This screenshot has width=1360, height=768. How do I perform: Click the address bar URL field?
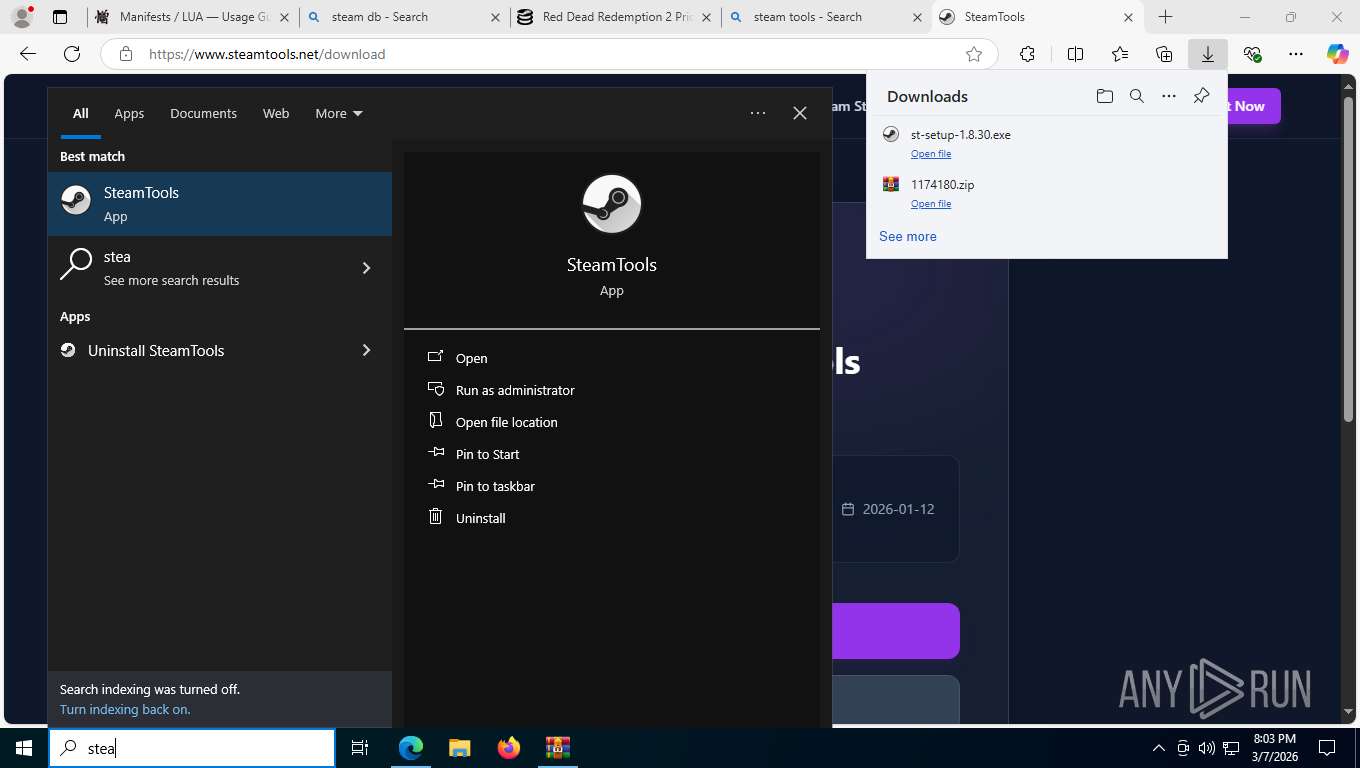tap(549, 54)
